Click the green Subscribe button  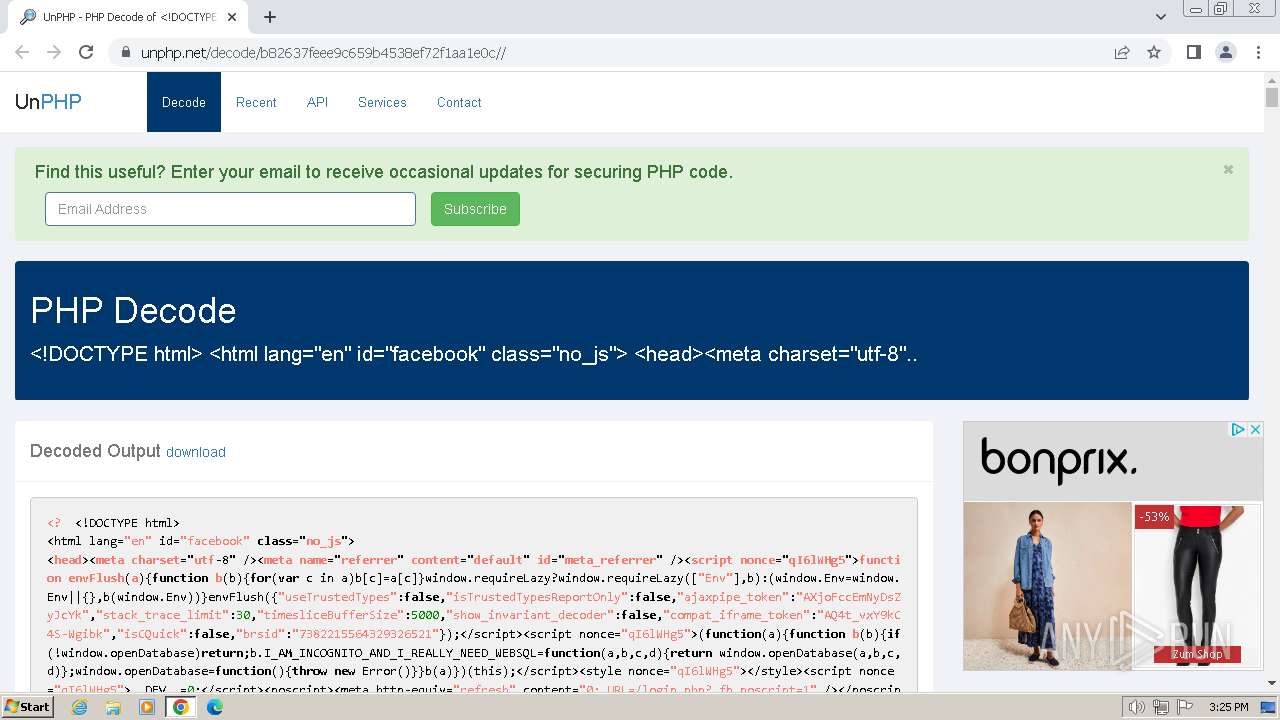coord(475,209)
